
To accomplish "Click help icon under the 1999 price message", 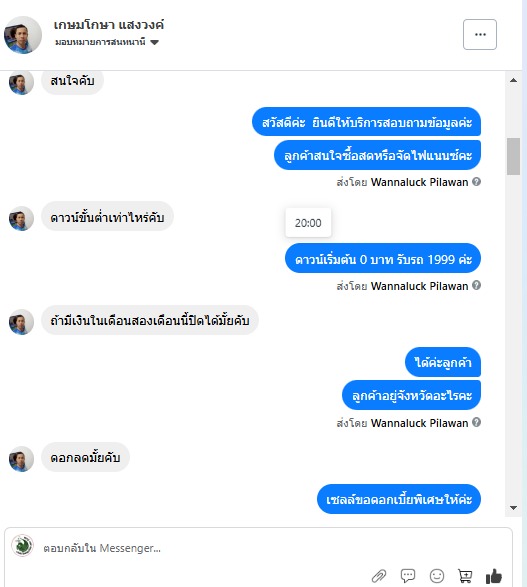I will tap(476, 285).
